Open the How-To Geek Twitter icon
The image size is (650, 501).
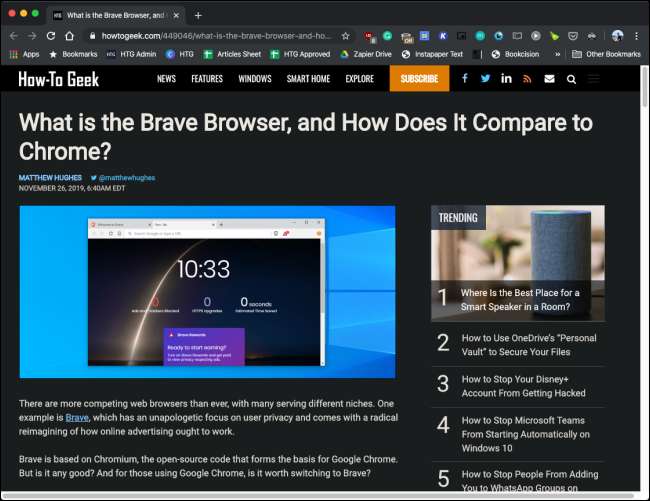point(485,78)
